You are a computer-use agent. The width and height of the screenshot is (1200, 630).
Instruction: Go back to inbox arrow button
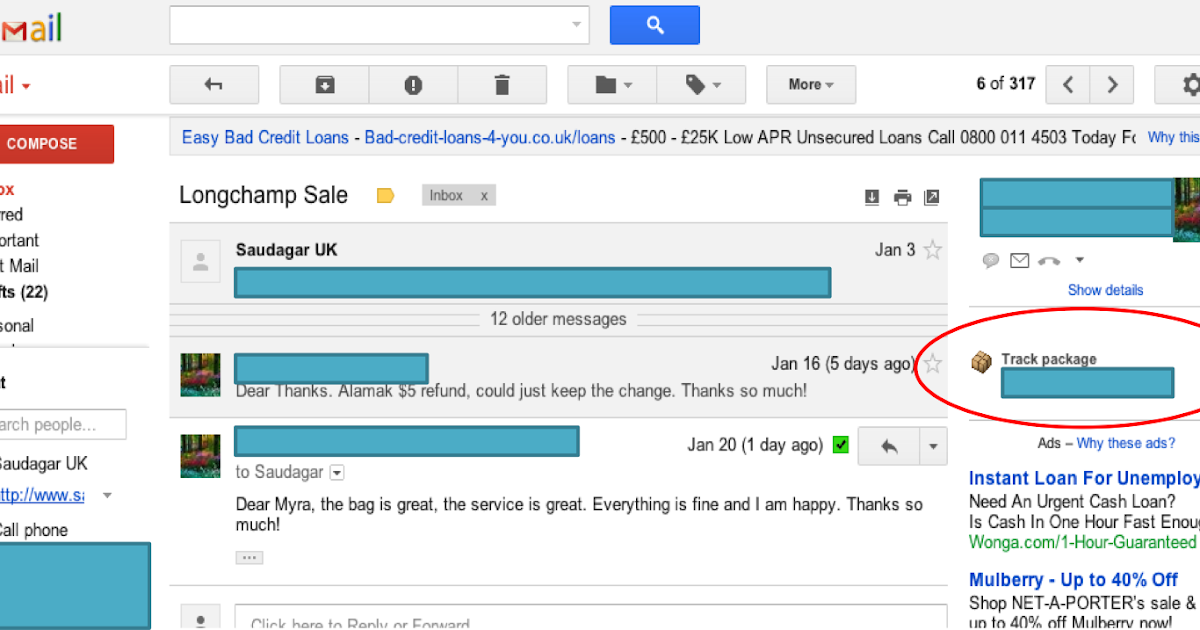(214, 85)
